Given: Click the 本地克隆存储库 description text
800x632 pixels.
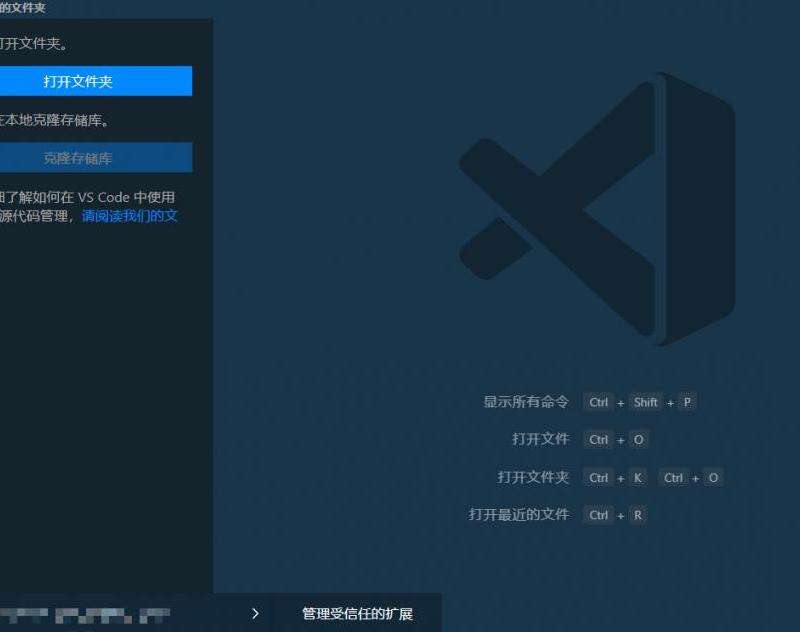Looking at the screenshot, I should [54, 120].
